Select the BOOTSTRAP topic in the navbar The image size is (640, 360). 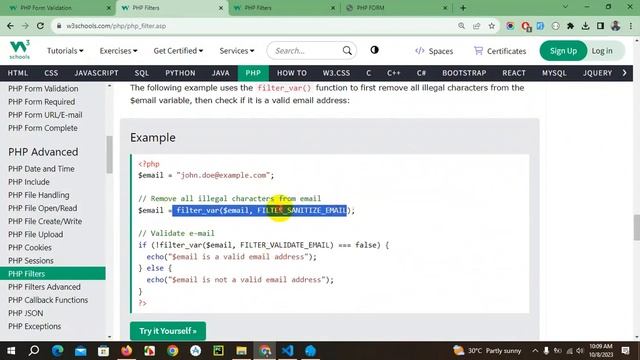(x=464, y=73)
